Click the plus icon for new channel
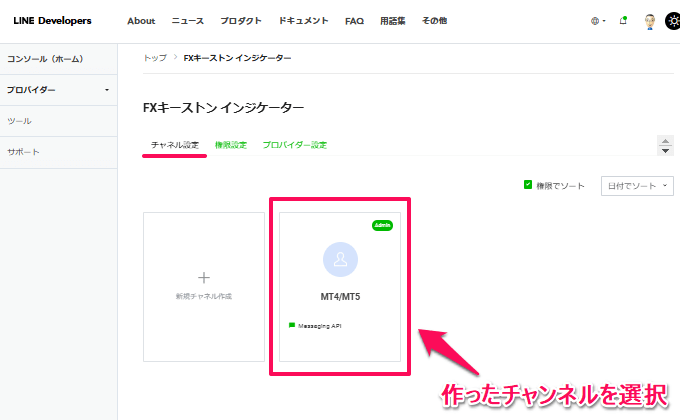 pyautogui.click(x=204, y=277)
